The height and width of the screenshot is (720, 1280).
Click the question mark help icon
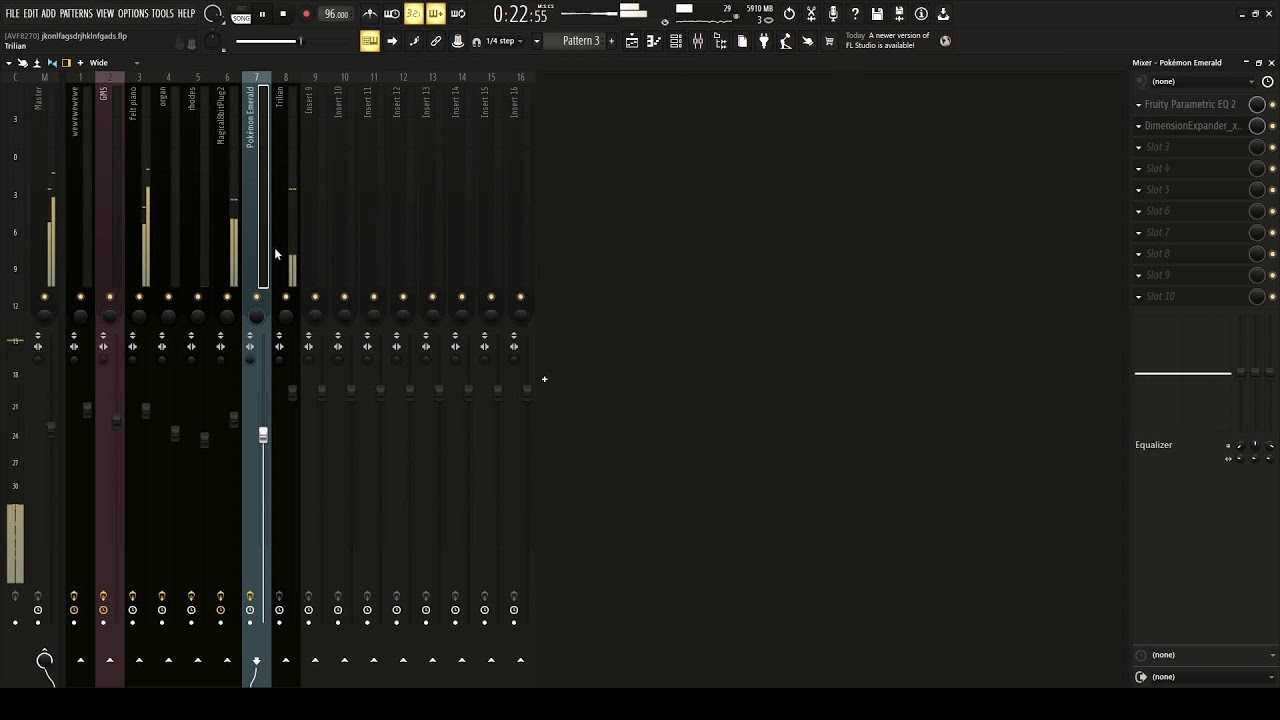(x=855, y=14)
